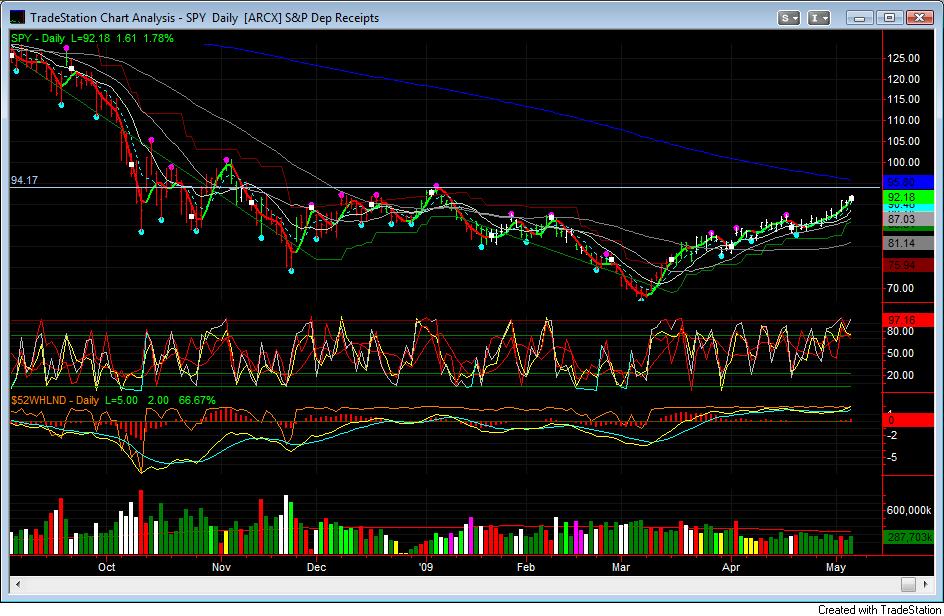Click the horizontal scrollbar thumb
The height and width of the screenshot is (616, 944).
tap(908, 583)
